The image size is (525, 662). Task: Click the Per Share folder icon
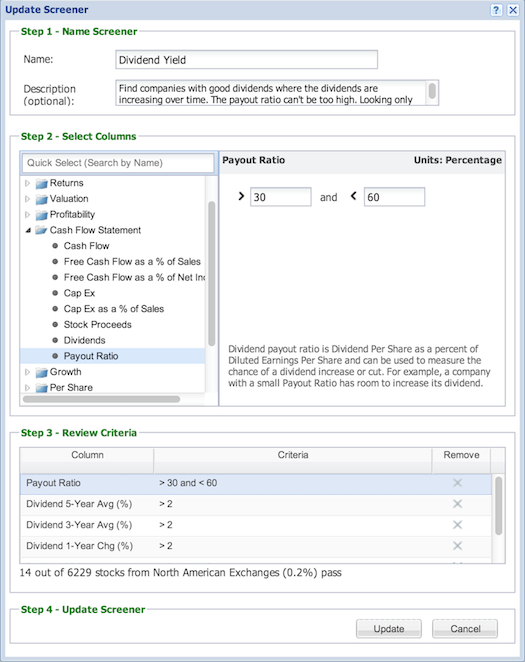click(x=41, y=388)
